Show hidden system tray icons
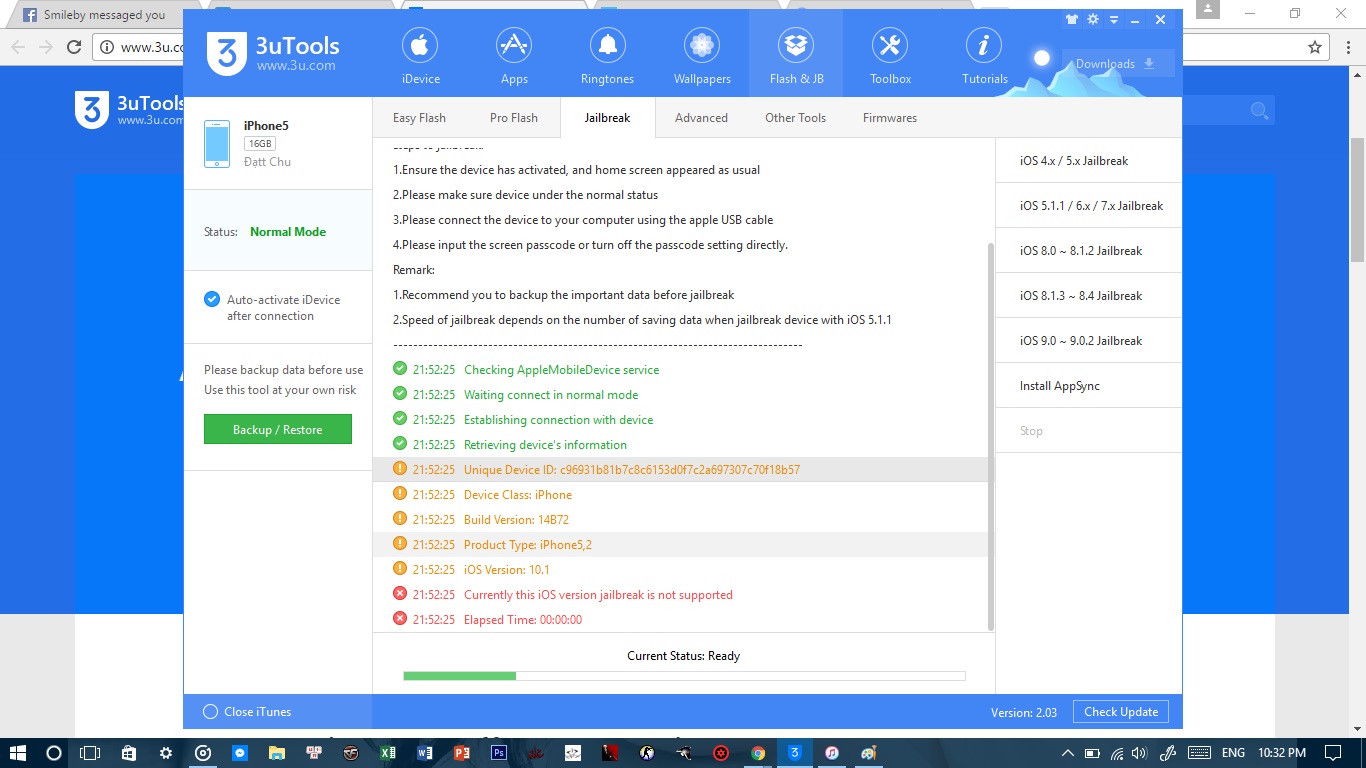 click(x=1068, y=753)
